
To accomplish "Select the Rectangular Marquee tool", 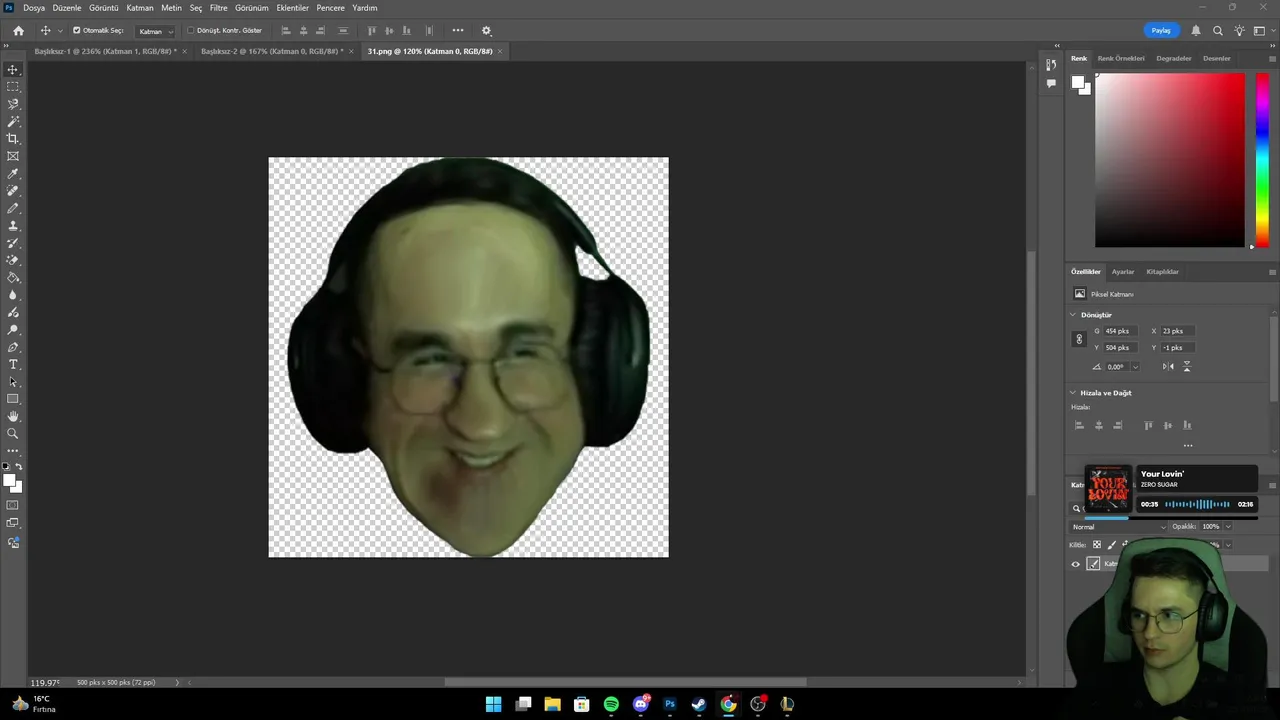I will pos(13,86).
